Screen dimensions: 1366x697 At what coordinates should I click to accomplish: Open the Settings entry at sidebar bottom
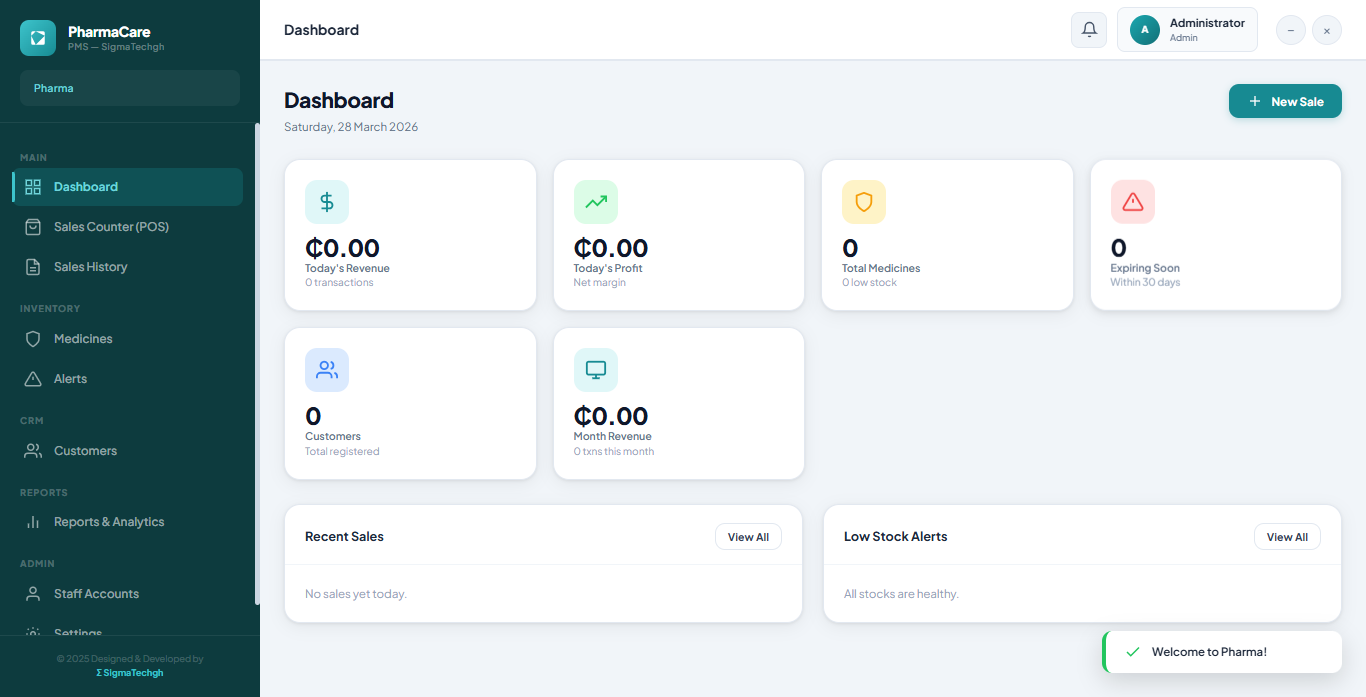[76, 630]
